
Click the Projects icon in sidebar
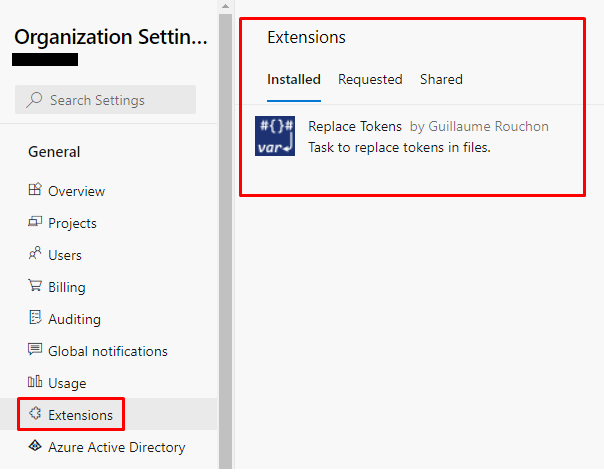pyautogui.click(x=35, y=222)
